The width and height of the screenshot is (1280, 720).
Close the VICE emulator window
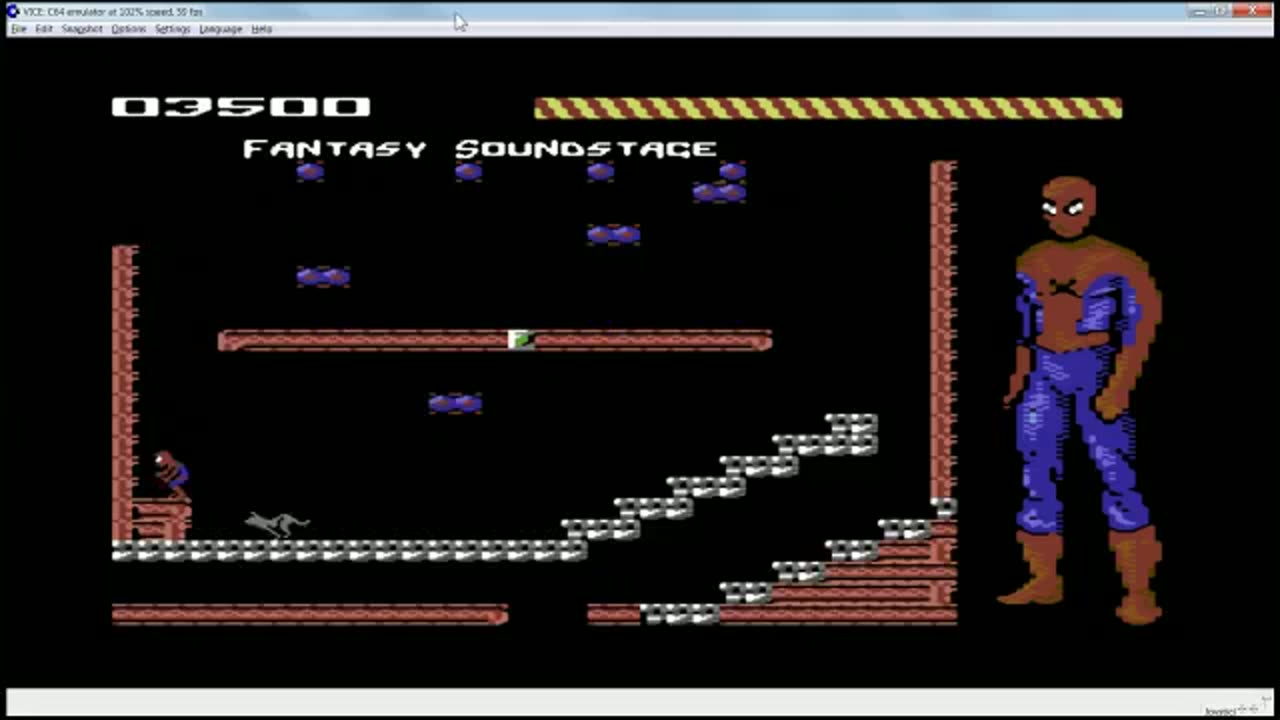(1254, 11)
